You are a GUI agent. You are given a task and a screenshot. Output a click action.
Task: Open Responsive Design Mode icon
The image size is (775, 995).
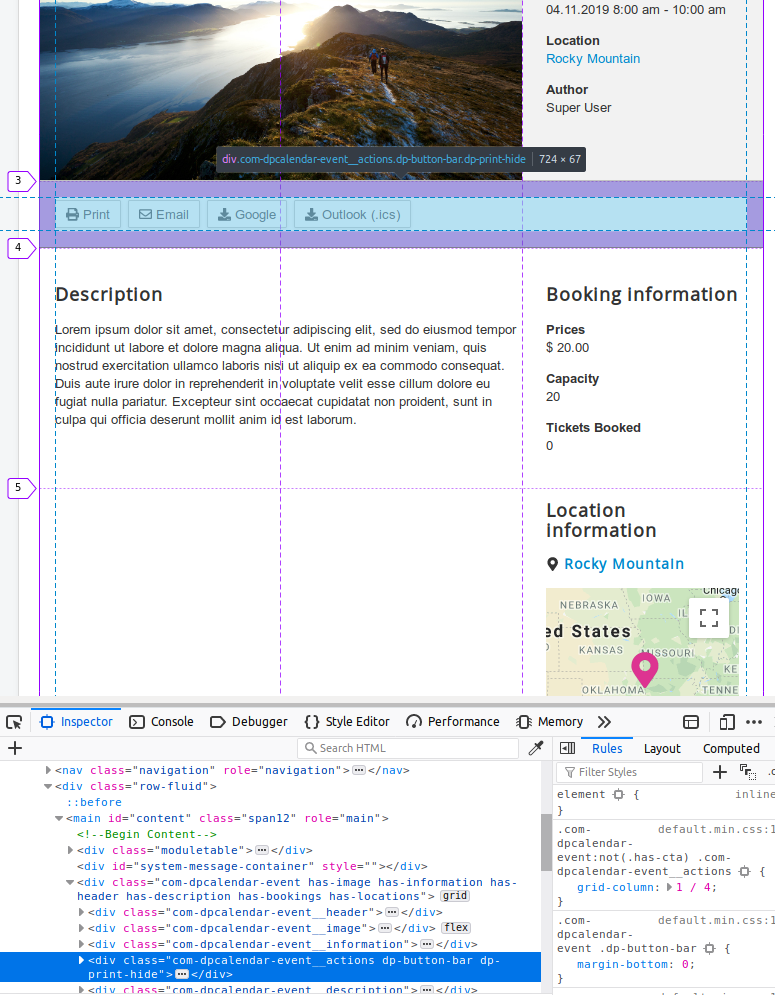(x=727, y=722)
